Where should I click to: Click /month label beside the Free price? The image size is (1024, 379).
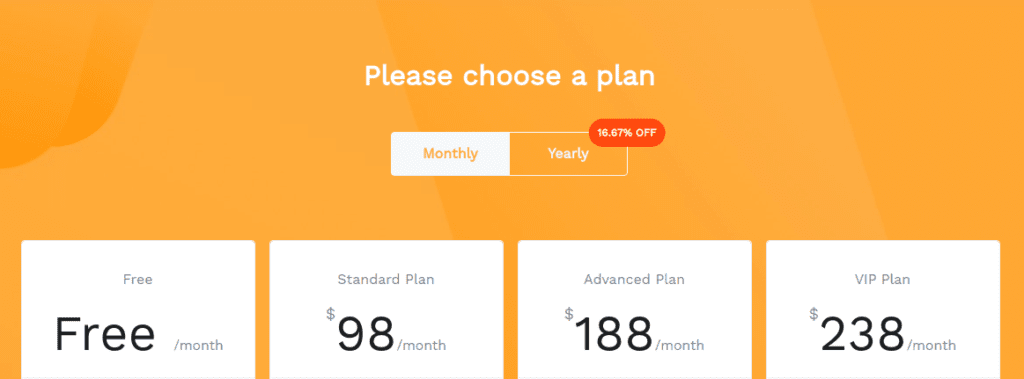tap(199, 345)
